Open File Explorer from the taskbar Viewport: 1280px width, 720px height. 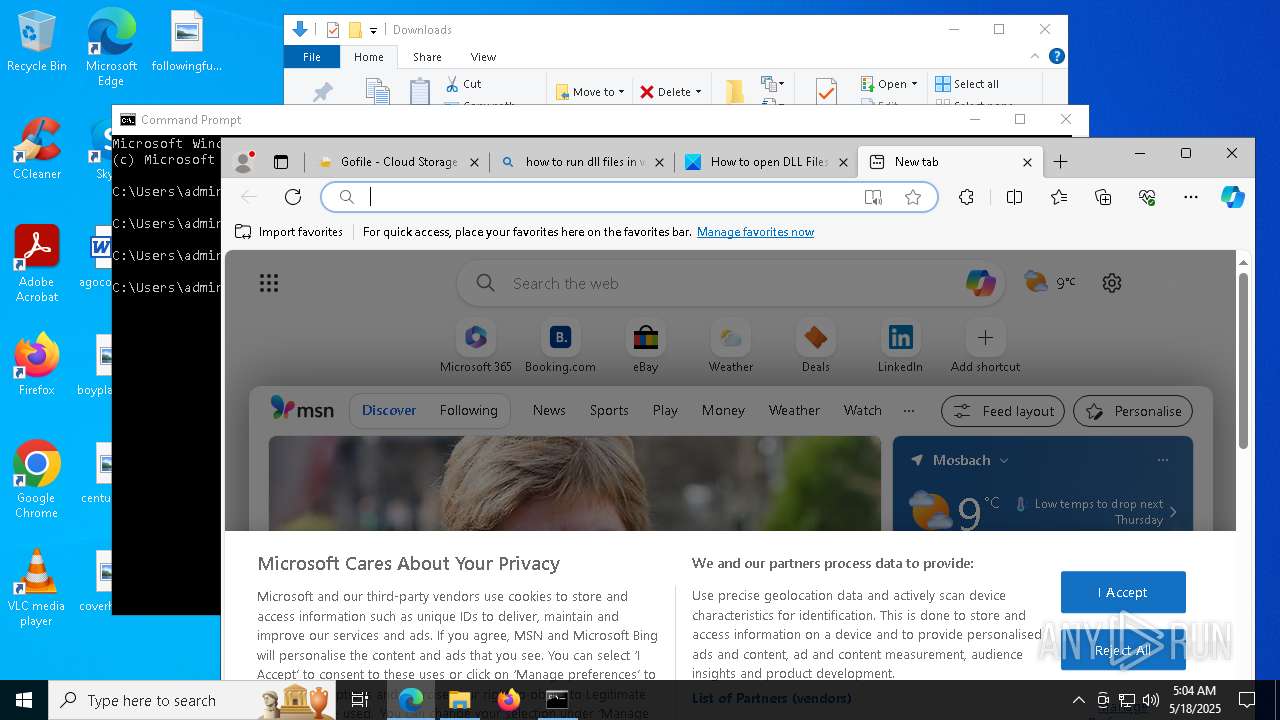[459, 700]
